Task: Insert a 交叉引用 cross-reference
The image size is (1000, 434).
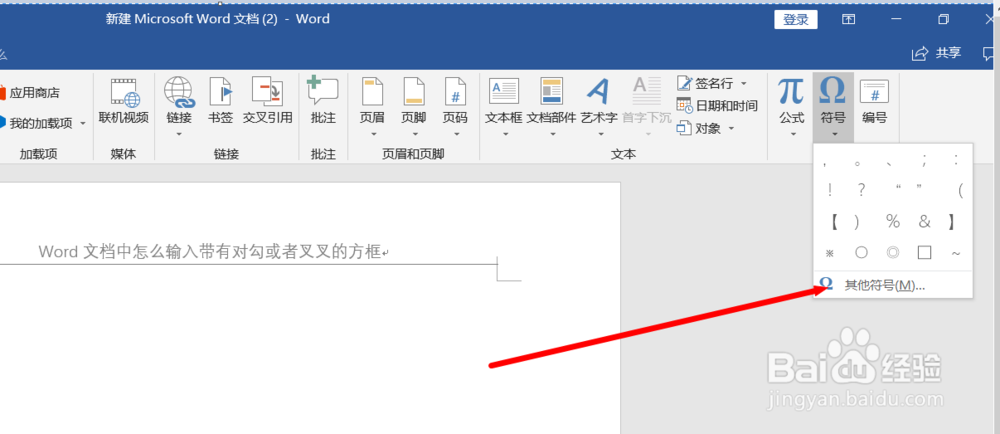Action: [x=267, y=101]
